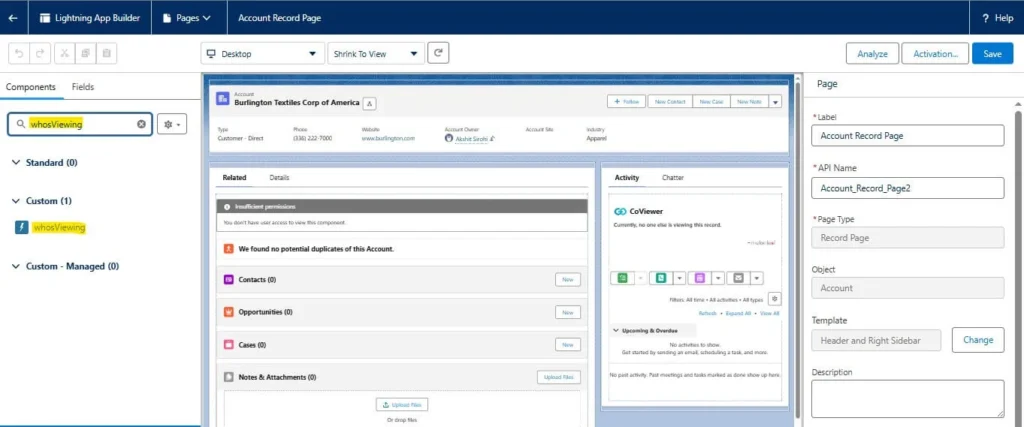The height and width of the screenshot is (427, 1024).
Task: Click the cut scissors icon
Action: point(64,53)
